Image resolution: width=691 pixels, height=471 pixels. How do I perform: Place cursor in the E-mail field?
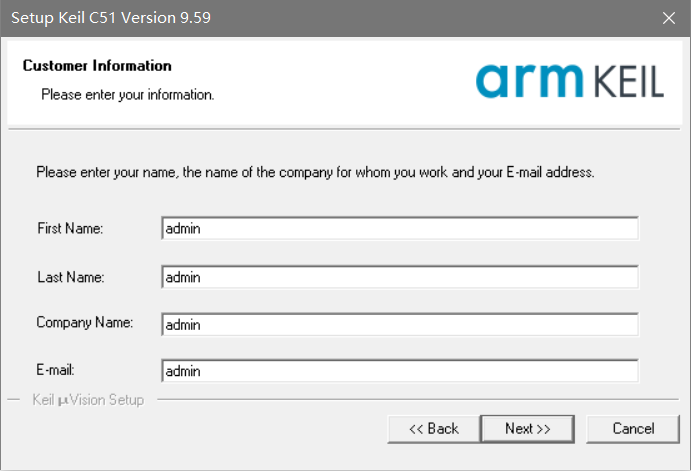tap(400, 371)
